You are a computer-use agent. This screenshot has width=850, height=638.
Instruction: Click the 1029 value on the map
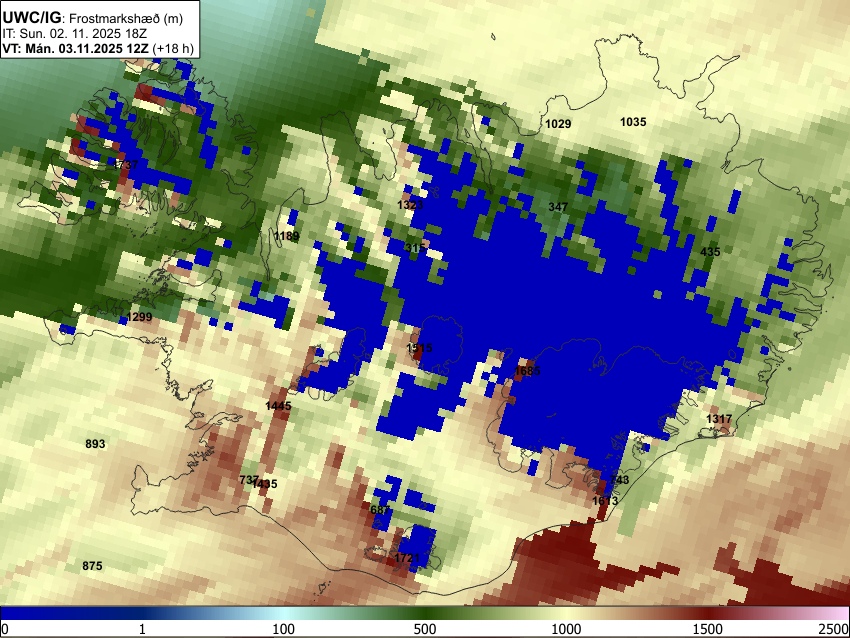point(558,124)
